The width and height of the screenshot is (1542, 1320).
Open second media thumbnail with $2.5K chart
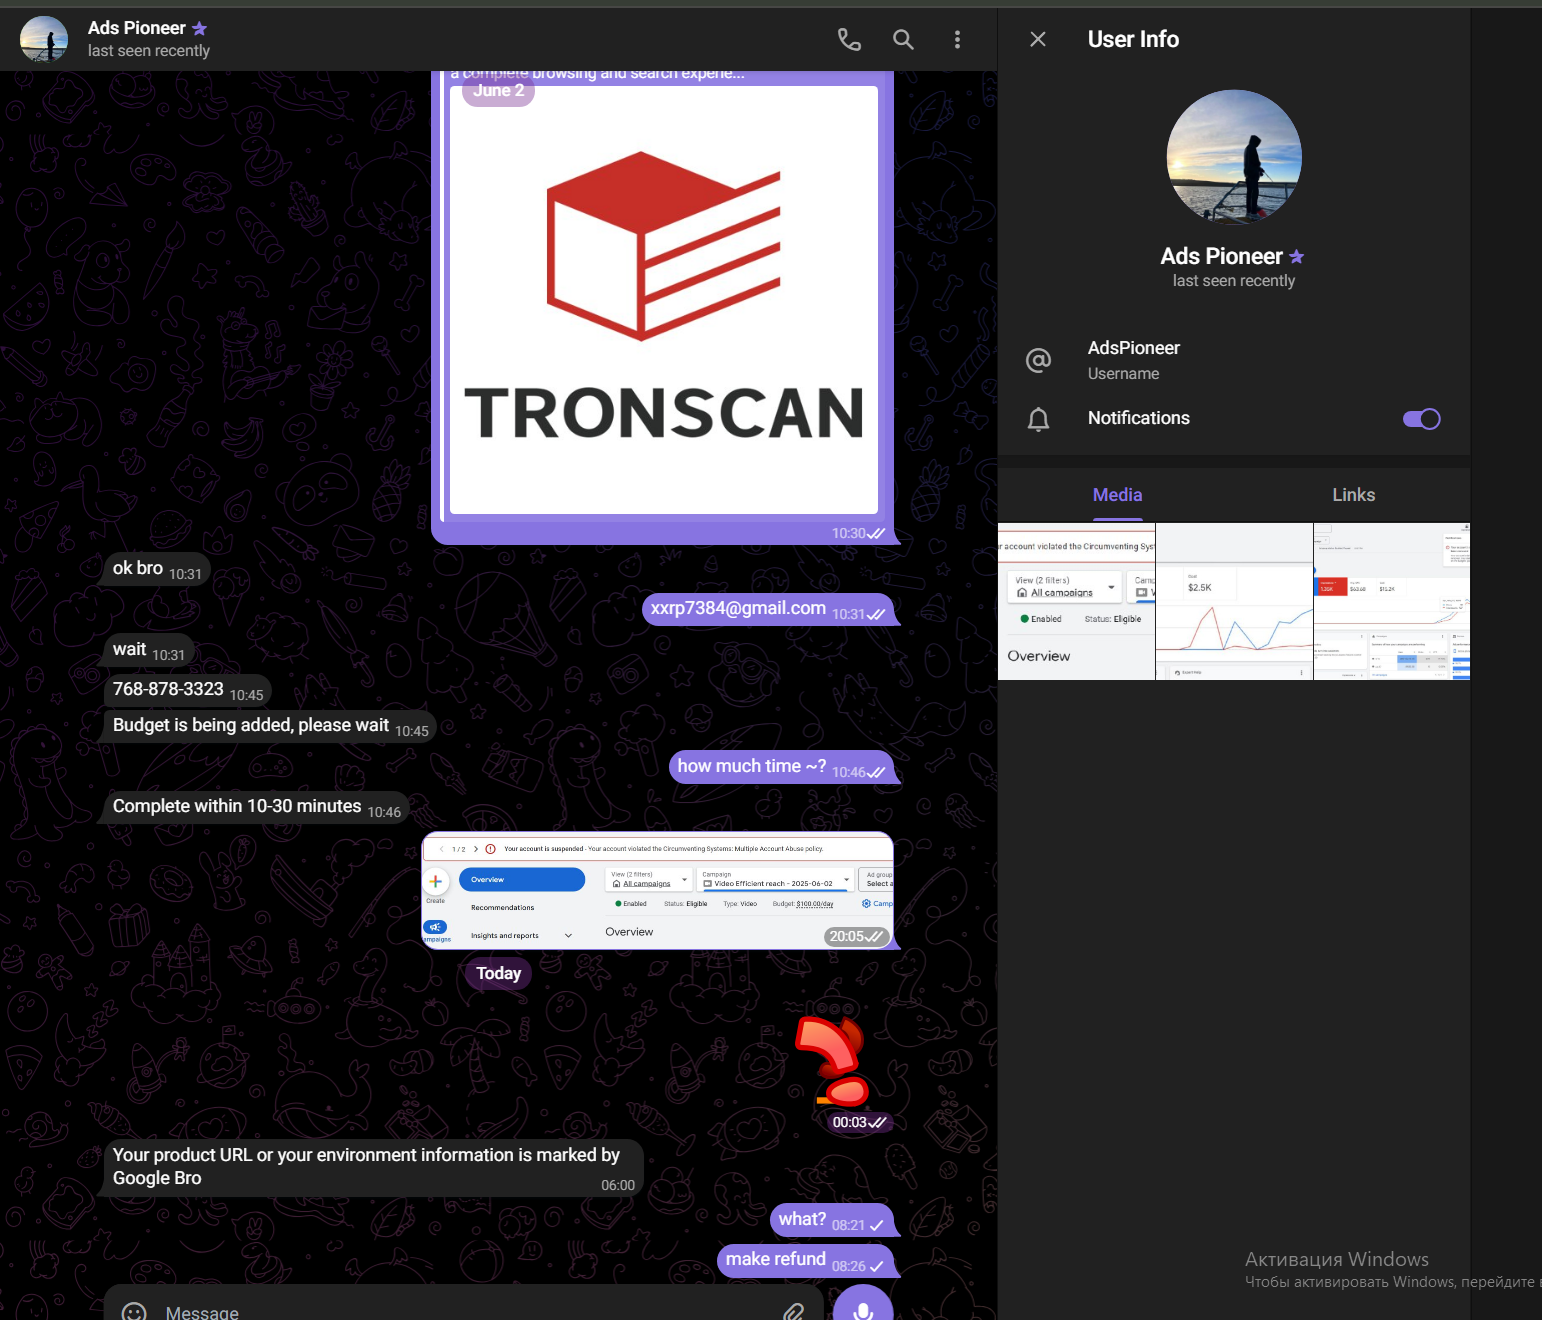(x=1234, y=601)
